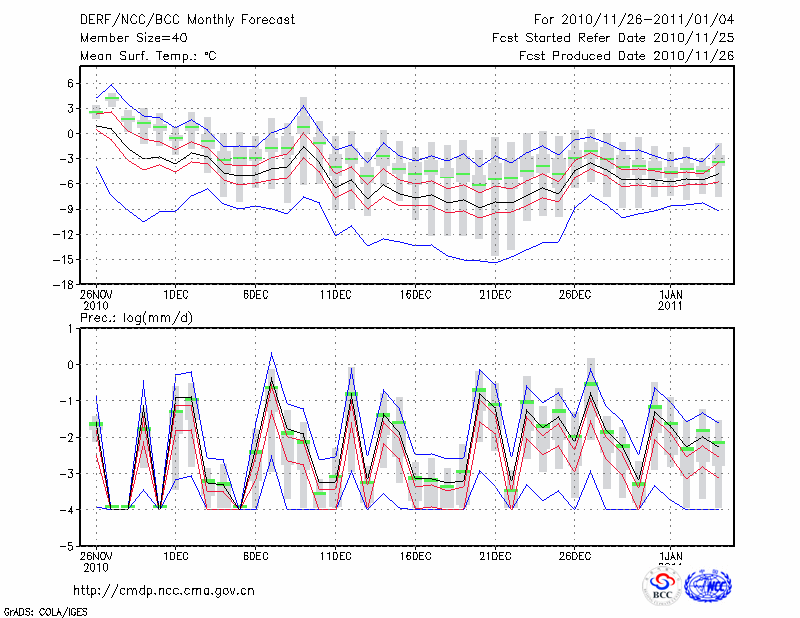Viewport: 800px width, 618px height.
Task: Click the Member Size=40 label
Action: (x=126, y=37)
